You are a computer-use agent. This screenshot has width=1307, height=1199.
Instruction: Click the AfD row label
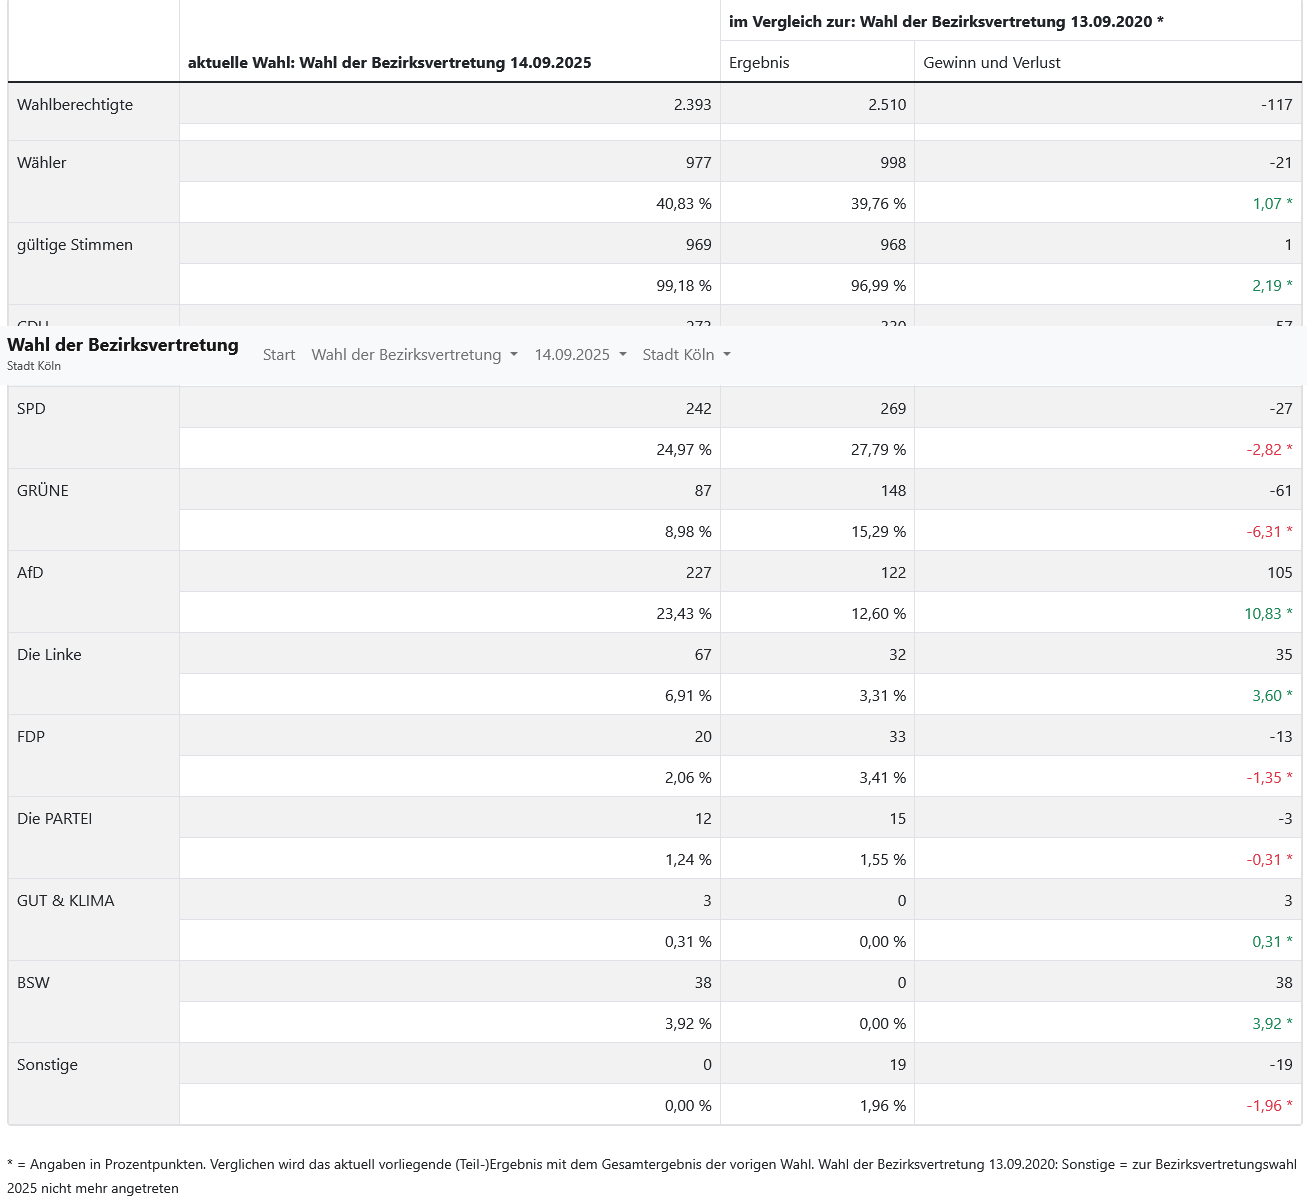(30, 573)
